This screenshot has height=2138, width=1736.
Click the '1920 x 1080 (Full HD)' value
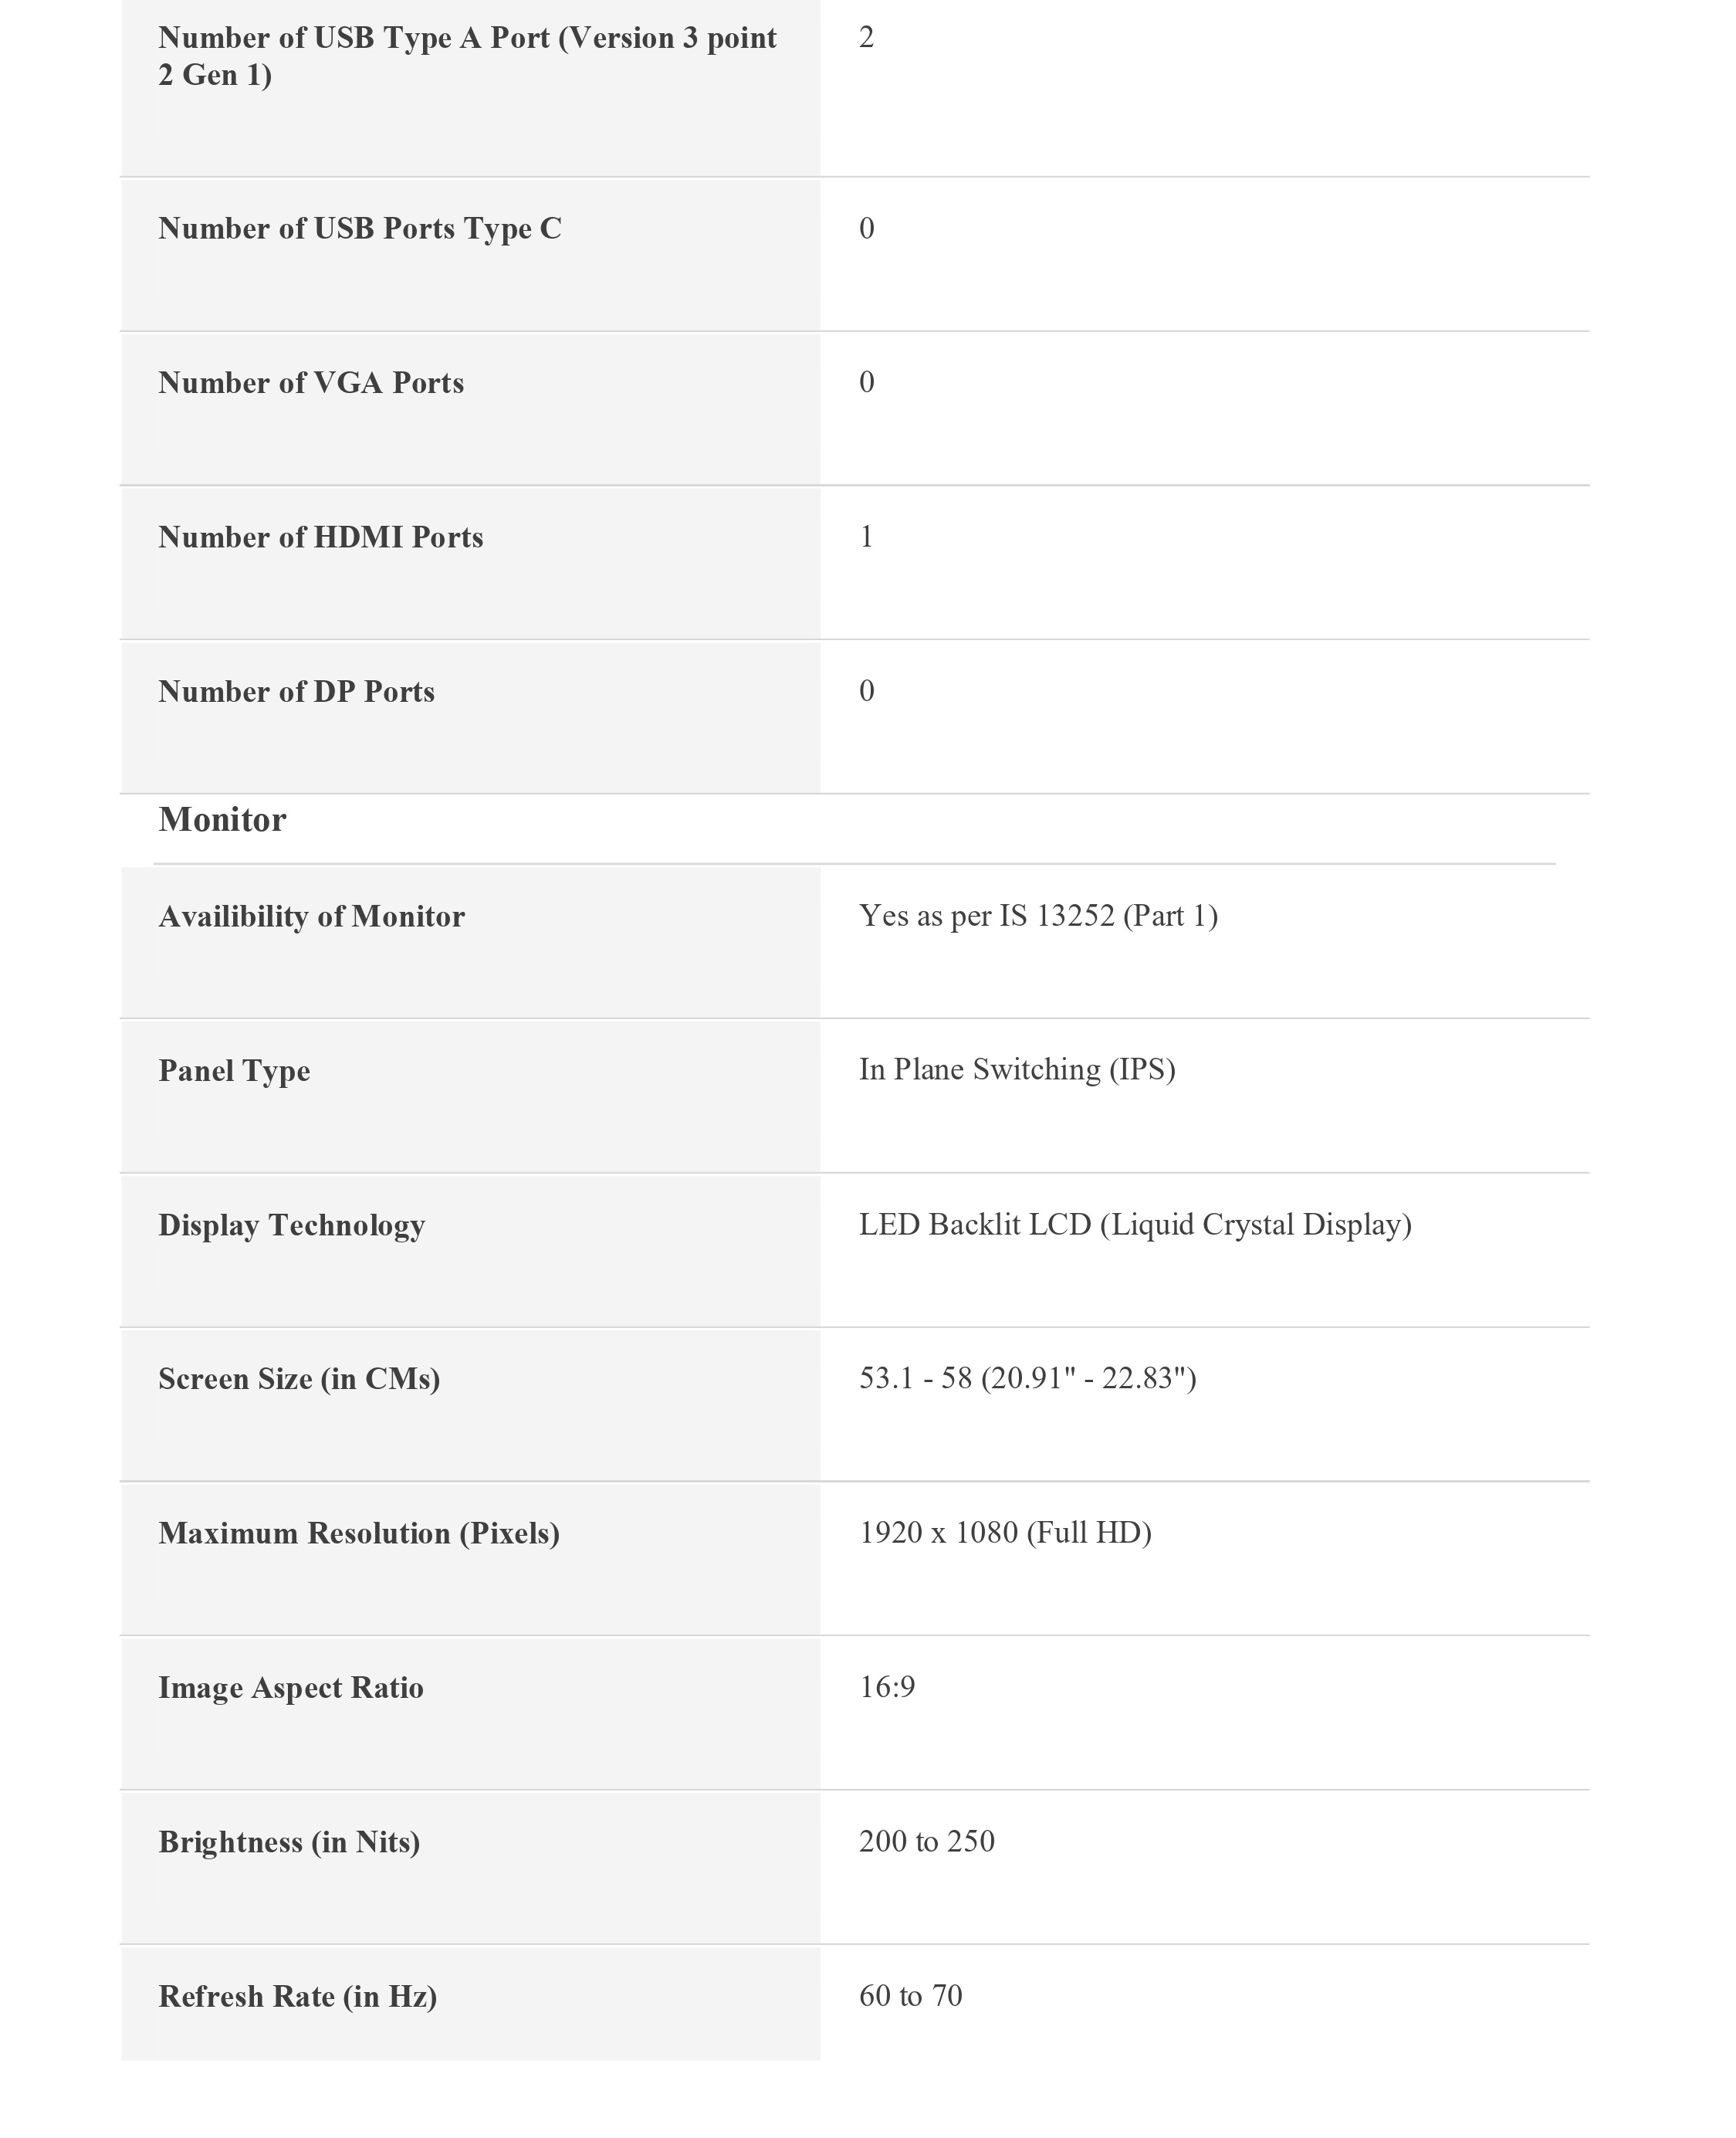pos(1005,1532)
